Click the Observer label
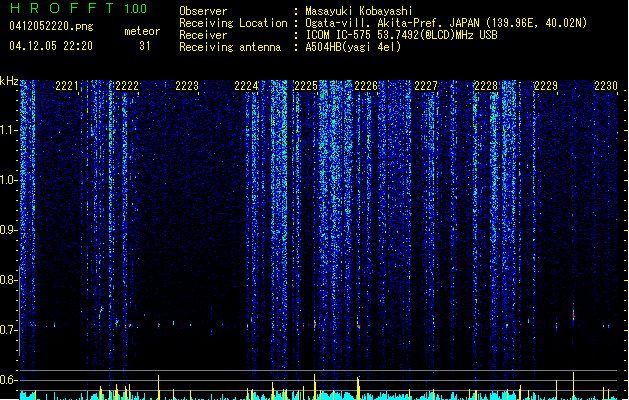Image resolution: width=629 pixels, height=400 pixels. [x=203, y=11]
